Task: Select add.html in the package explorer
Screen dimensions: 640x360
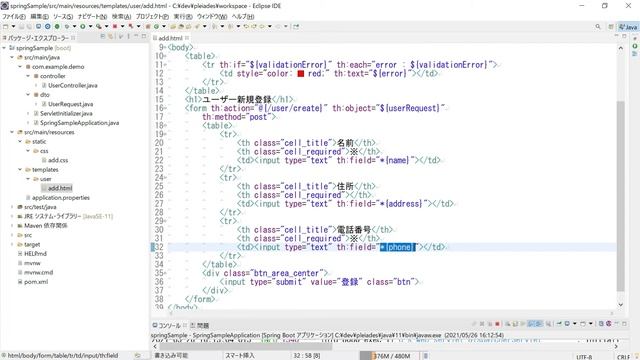Action: click(60, 188)
